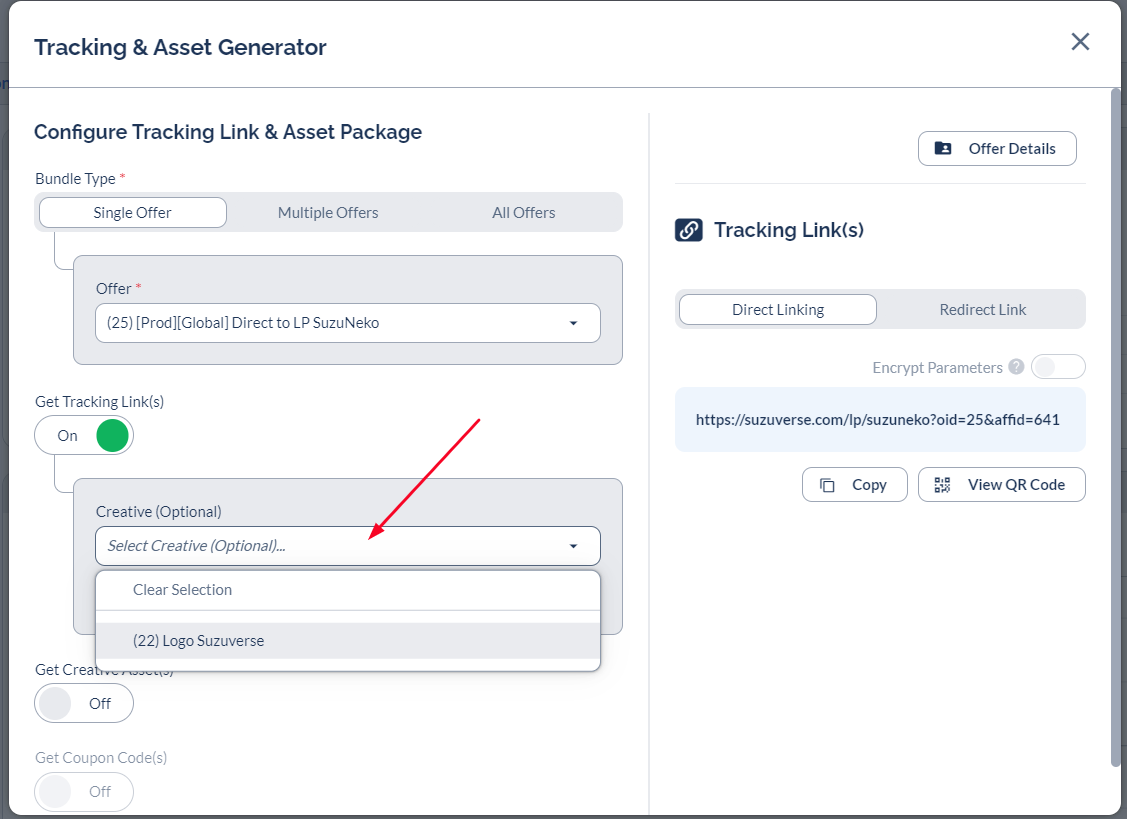Turn off the Get Tracking Link(s) toggle

(84, 436)
